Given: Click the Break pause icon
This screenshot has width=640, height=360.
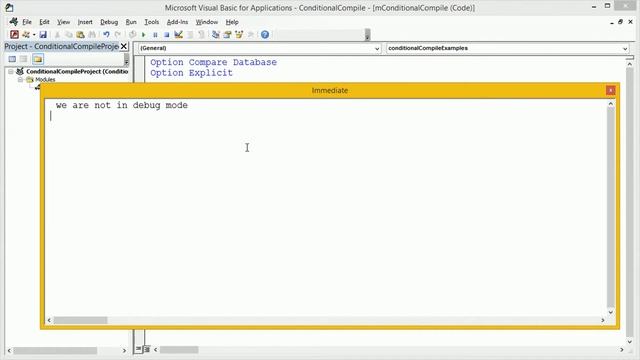Looking at the screenshot, I should pyautogui.click(x=155, y=35).
